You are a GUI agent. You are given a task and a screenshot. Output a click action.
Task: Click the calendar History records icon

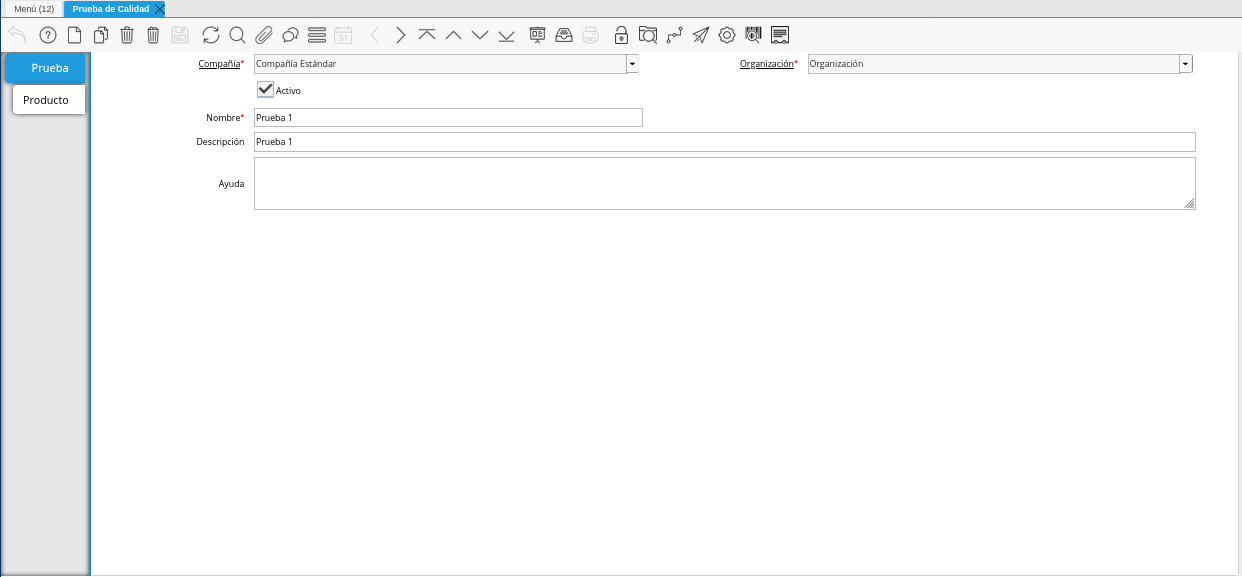[x=343, y=35]
